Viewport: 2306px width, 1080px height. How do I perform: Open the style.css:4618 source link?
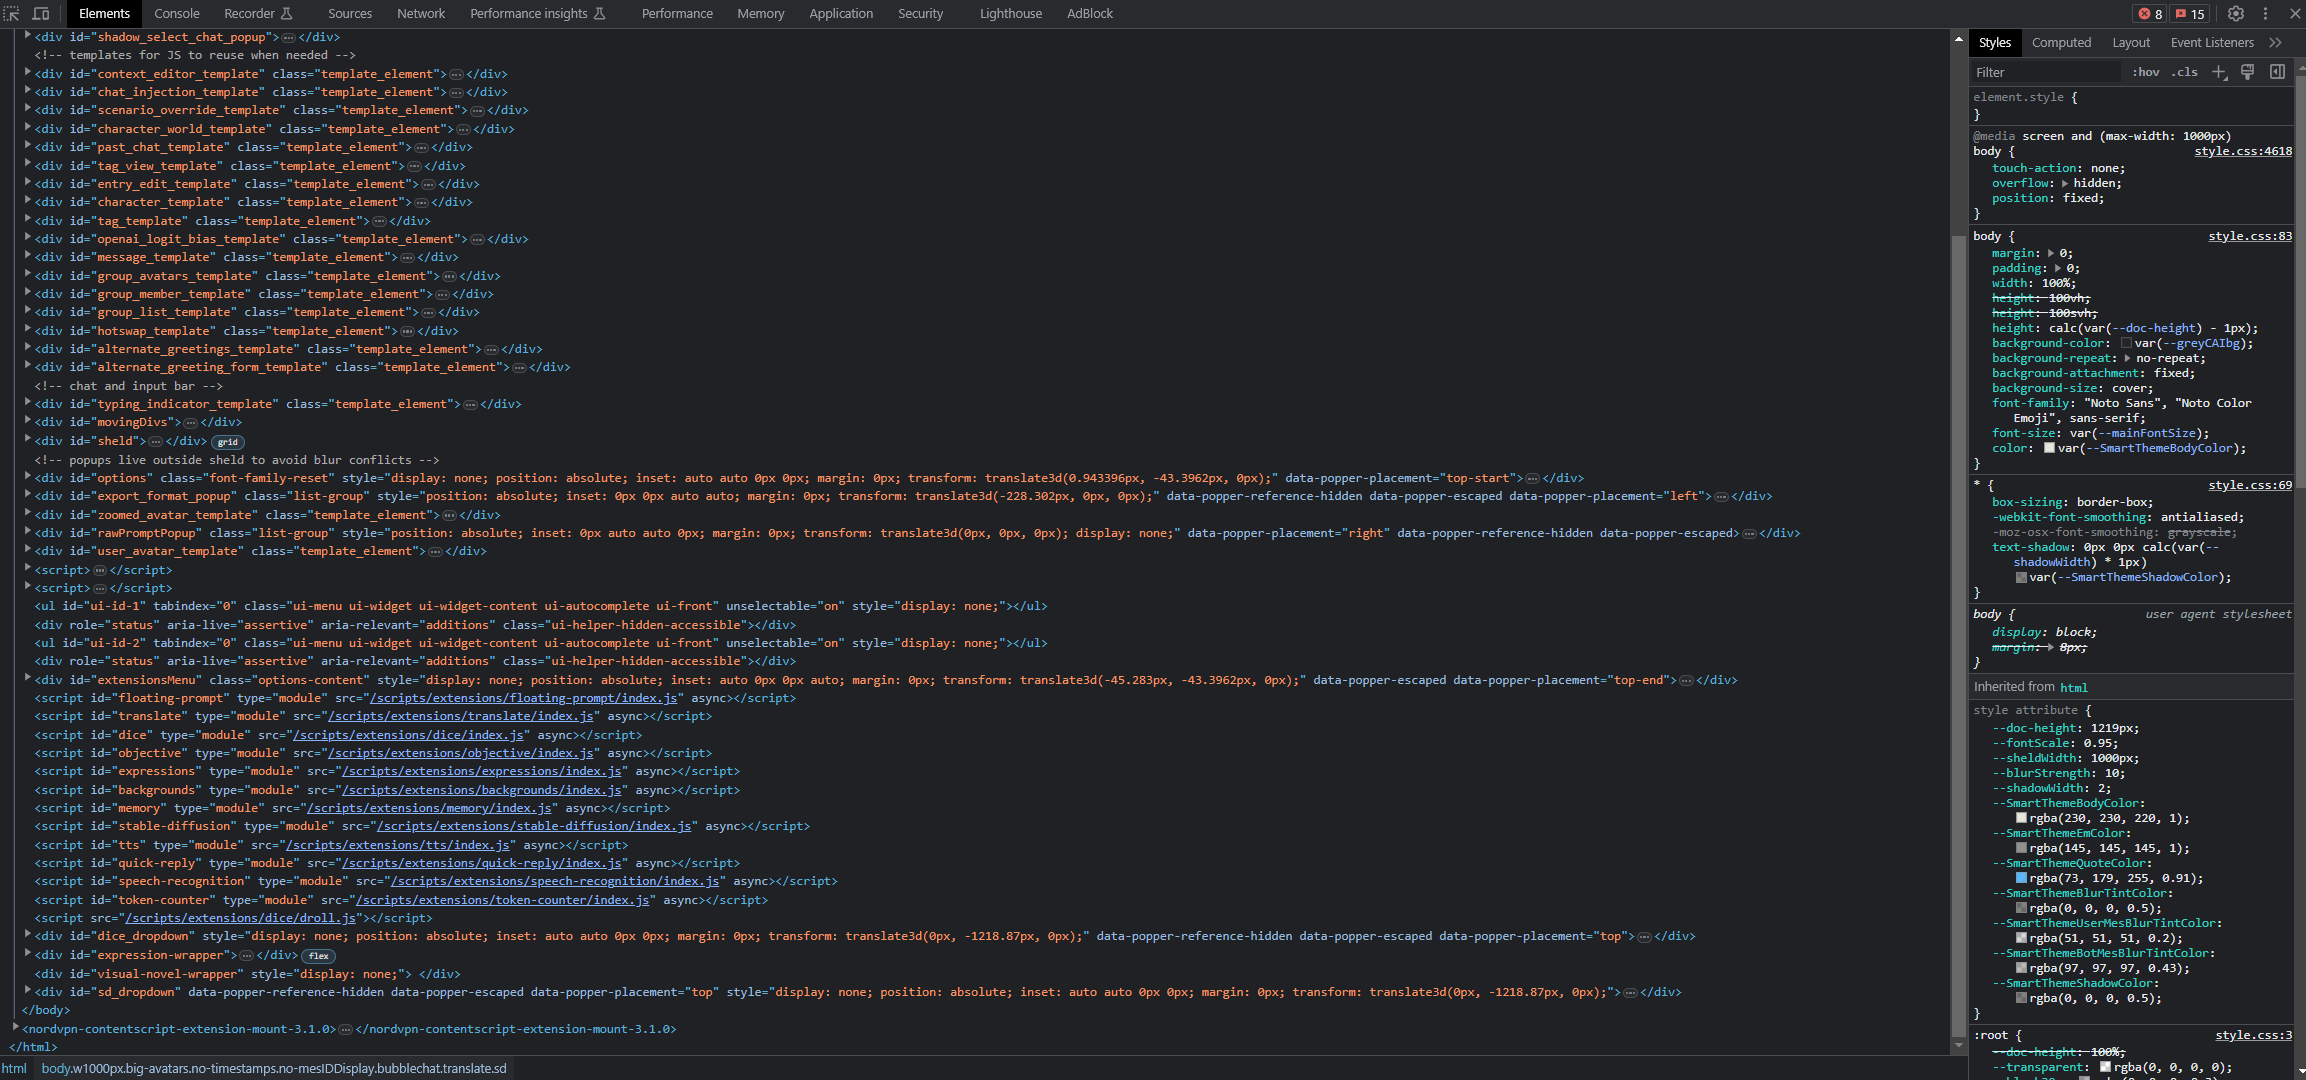pos(2243,150)
